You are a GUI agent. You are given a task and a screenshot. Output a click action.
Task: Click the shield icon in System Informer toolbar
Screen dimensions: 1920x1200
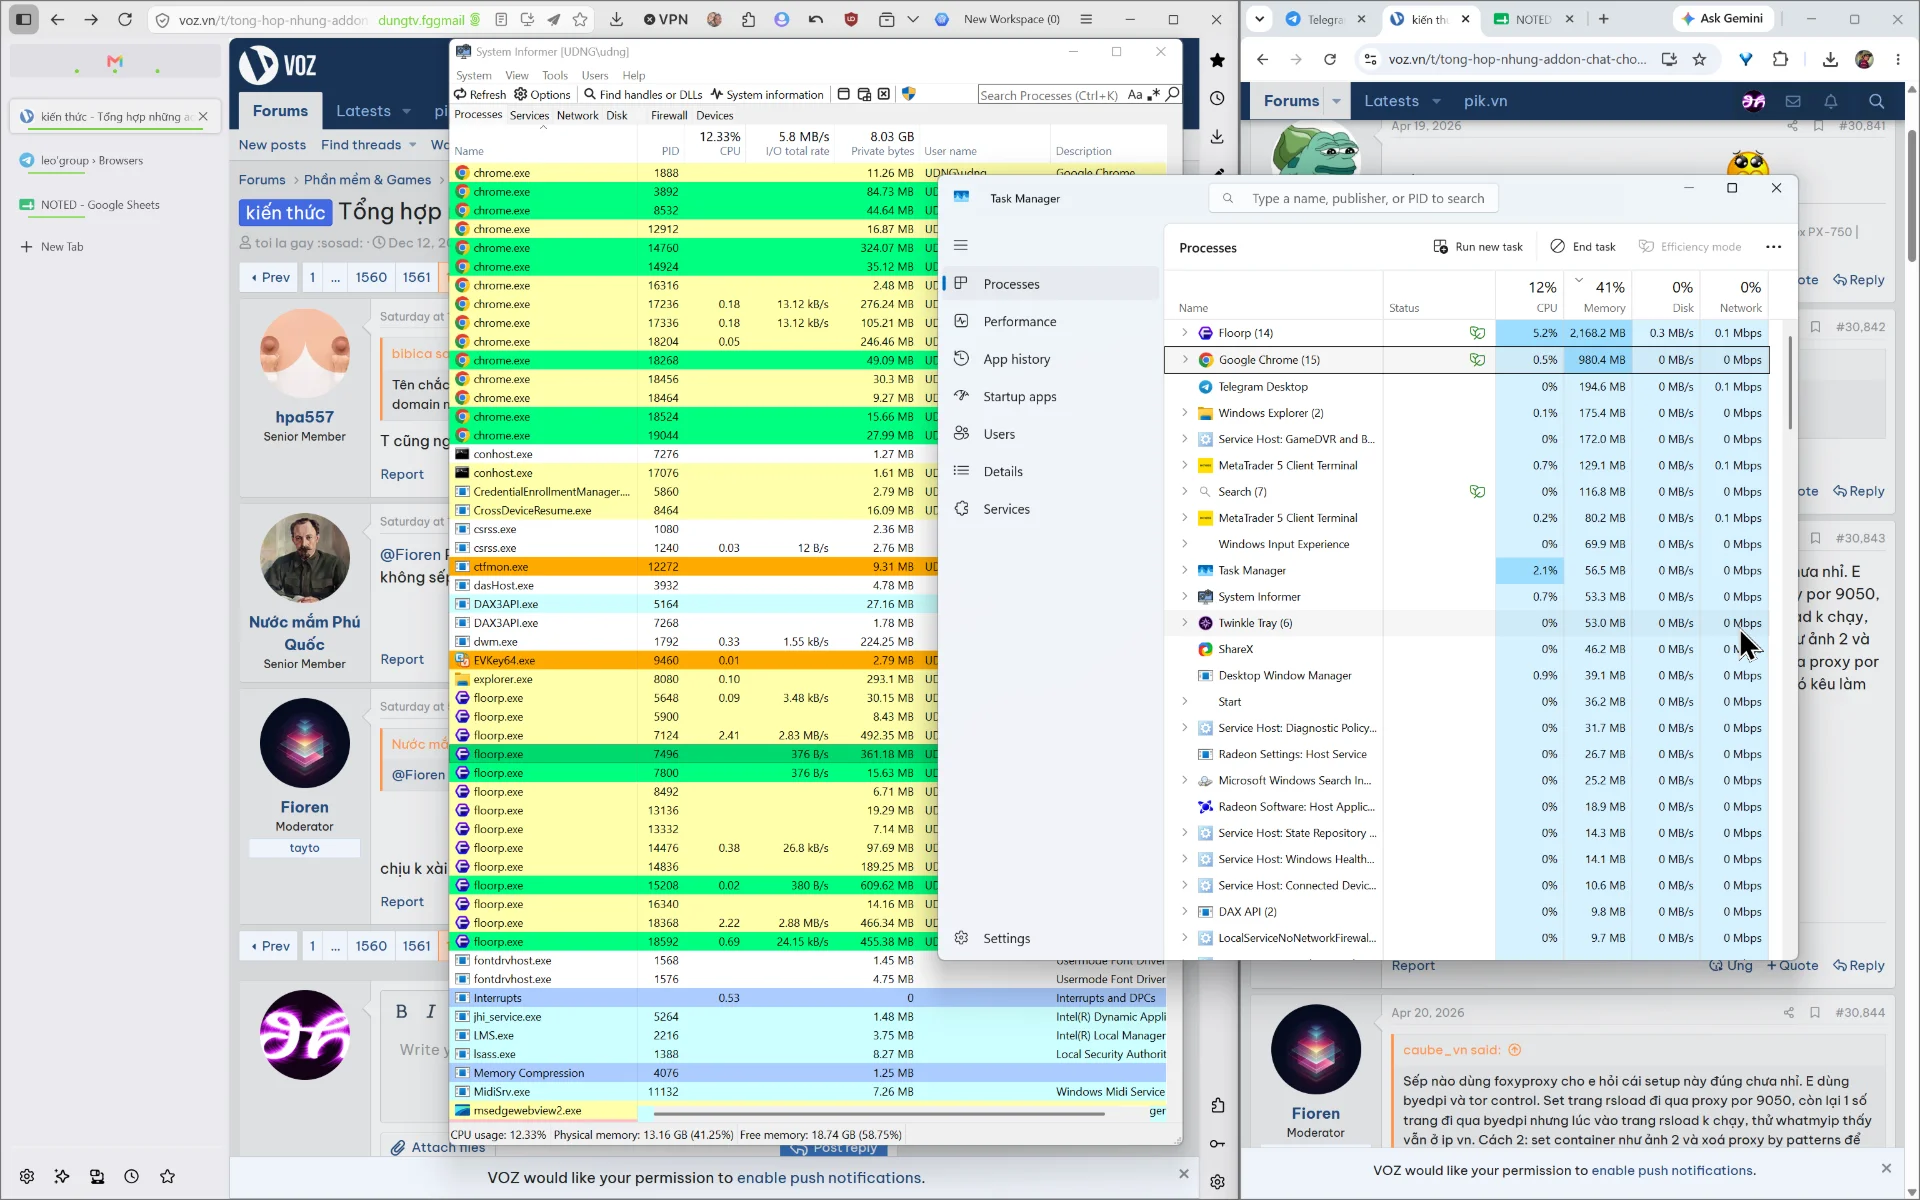[909, 94]
